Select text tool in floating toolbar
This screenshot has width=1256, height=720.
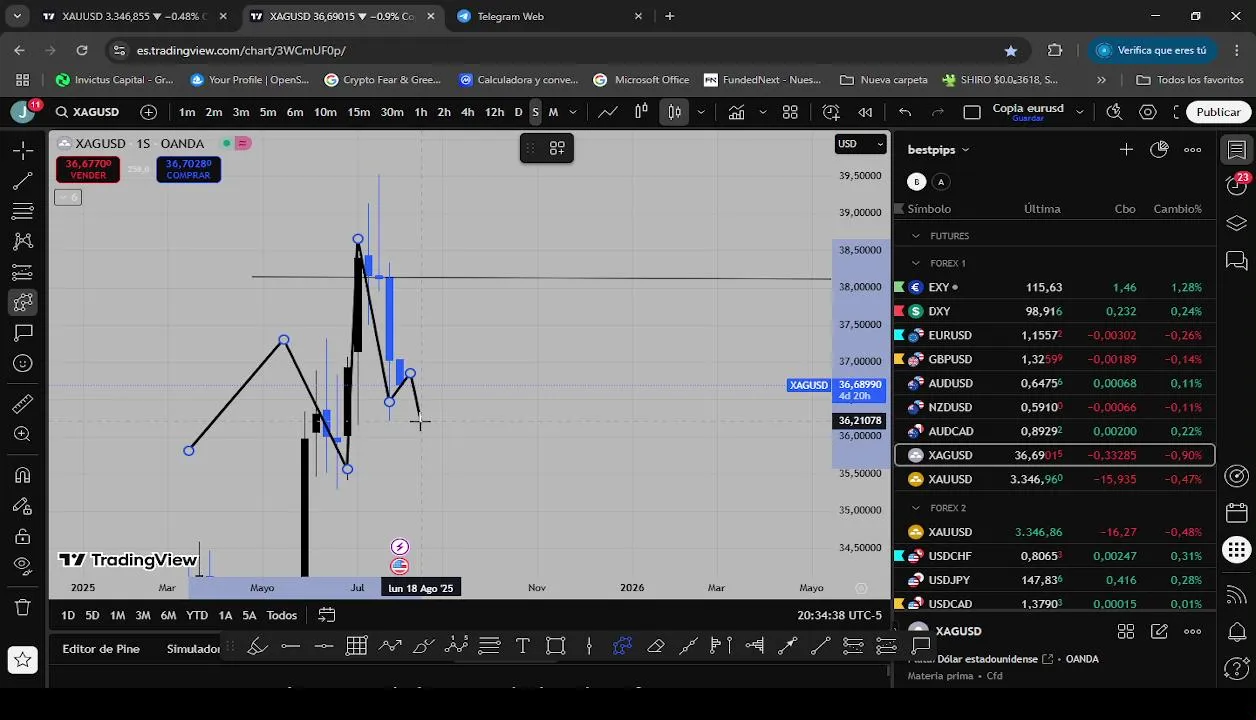(x=522, y=646)
